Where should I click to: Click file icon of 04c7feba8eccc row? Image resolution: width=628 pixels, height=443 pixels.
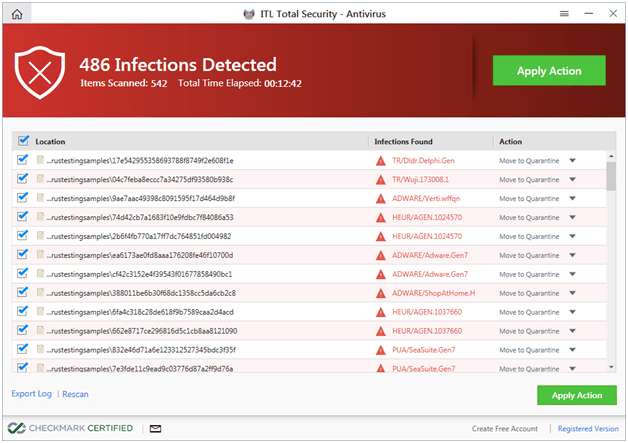tap(40, 179)
